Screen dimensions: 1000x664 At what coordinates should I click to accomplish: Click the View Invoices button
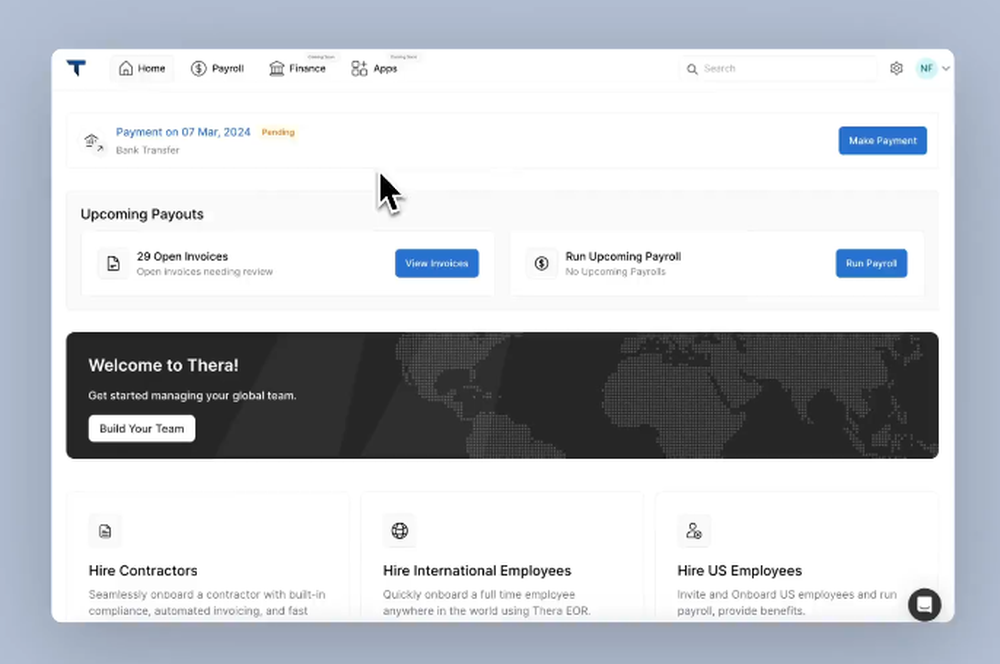click(437, 263)
